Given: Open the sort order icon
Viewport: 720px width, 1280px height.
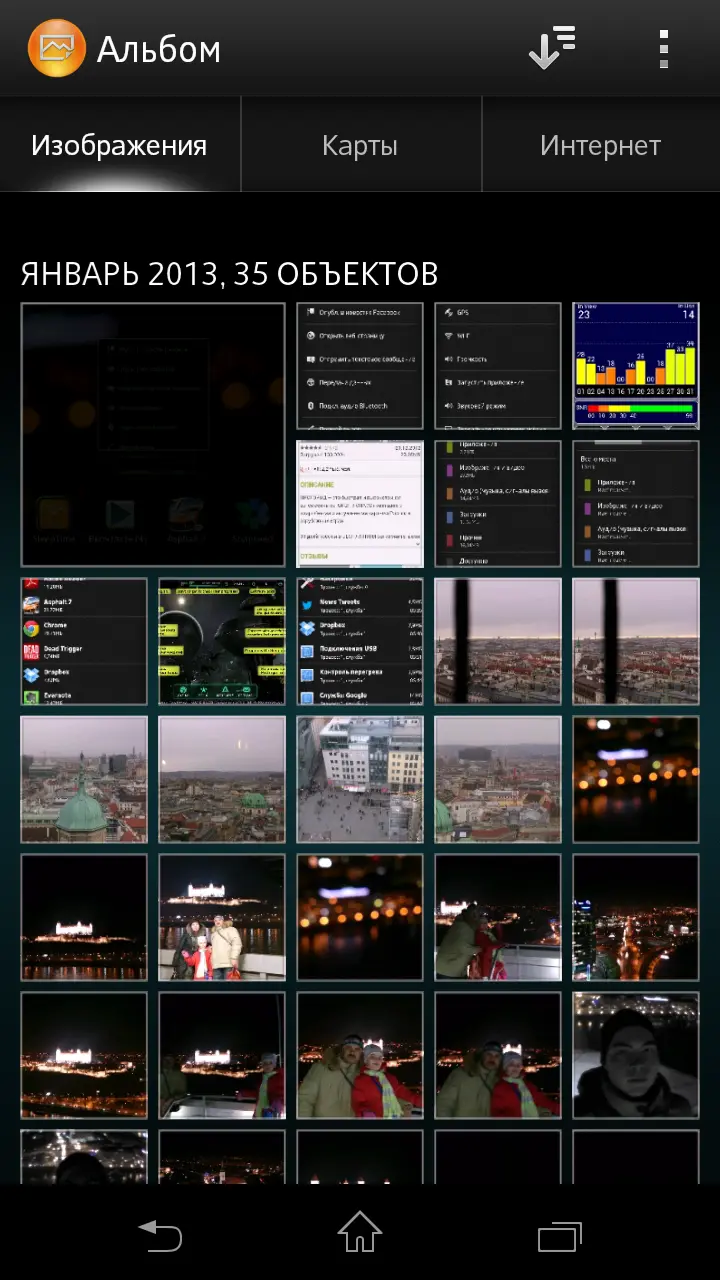Looking at the screenshot, I should [x=551, y=48].
